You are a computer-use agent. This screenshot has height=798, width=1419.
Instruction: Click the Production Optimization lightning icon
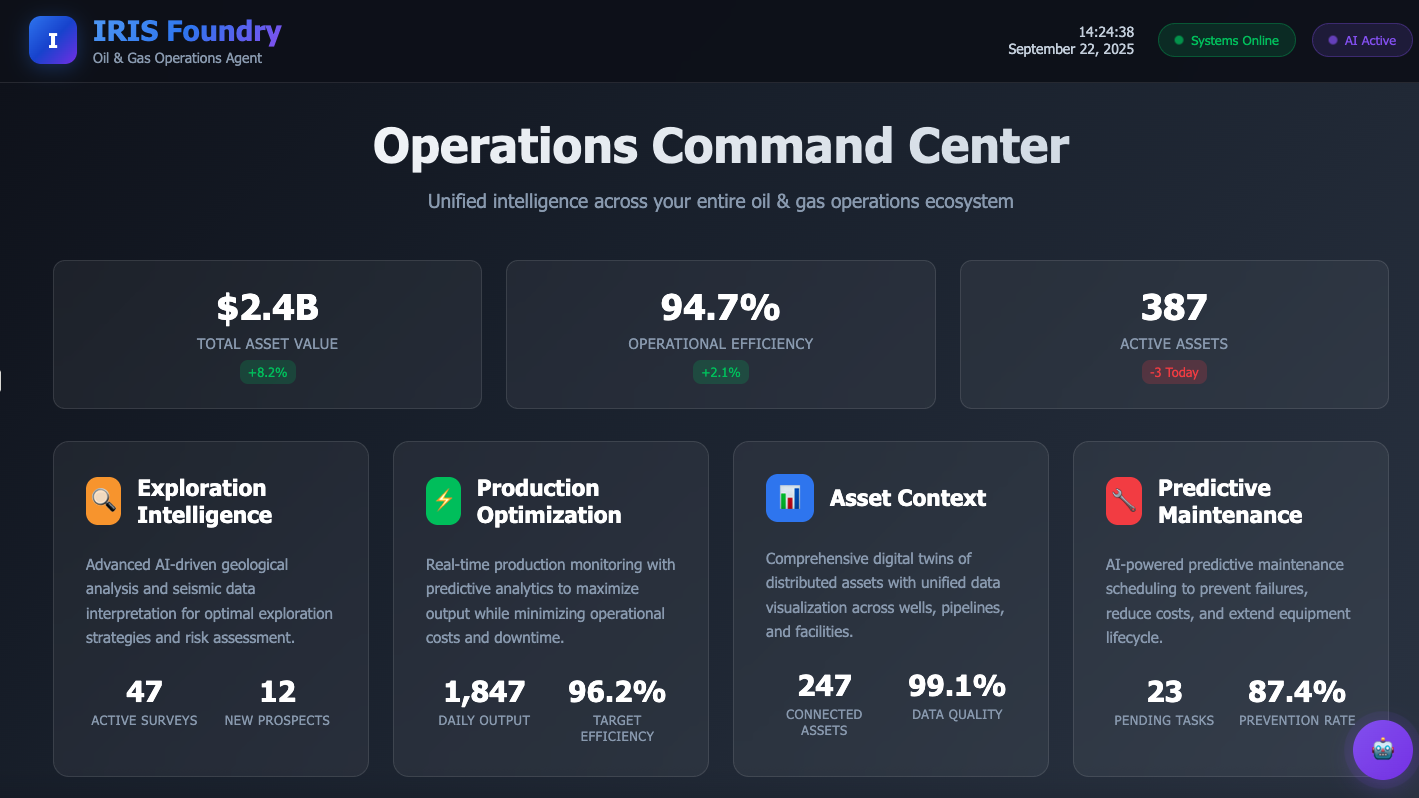(x=443, y=500)
